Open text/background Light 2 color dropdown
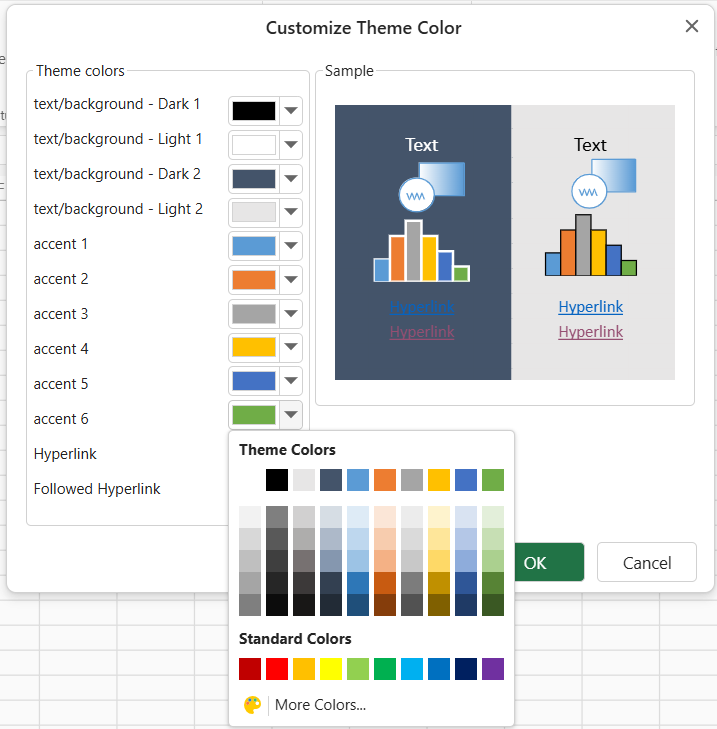The width and height of the screenshot is (717, 729). point(291,211)
